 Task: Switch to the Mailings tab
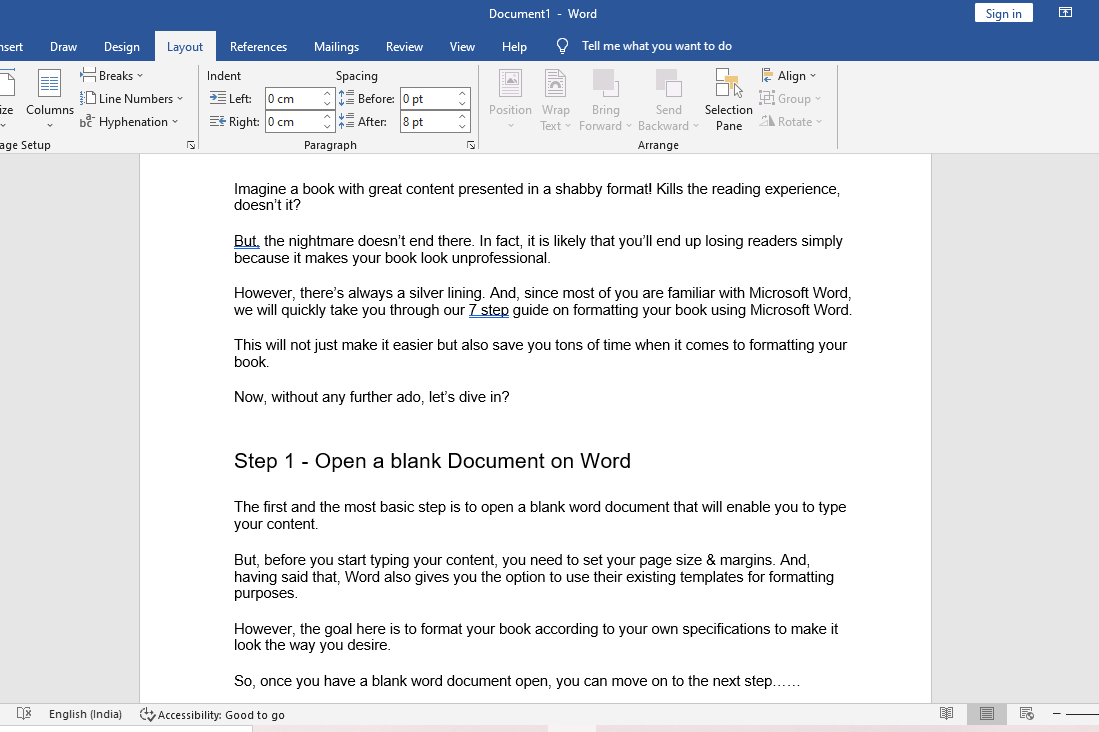coord(336,47)
